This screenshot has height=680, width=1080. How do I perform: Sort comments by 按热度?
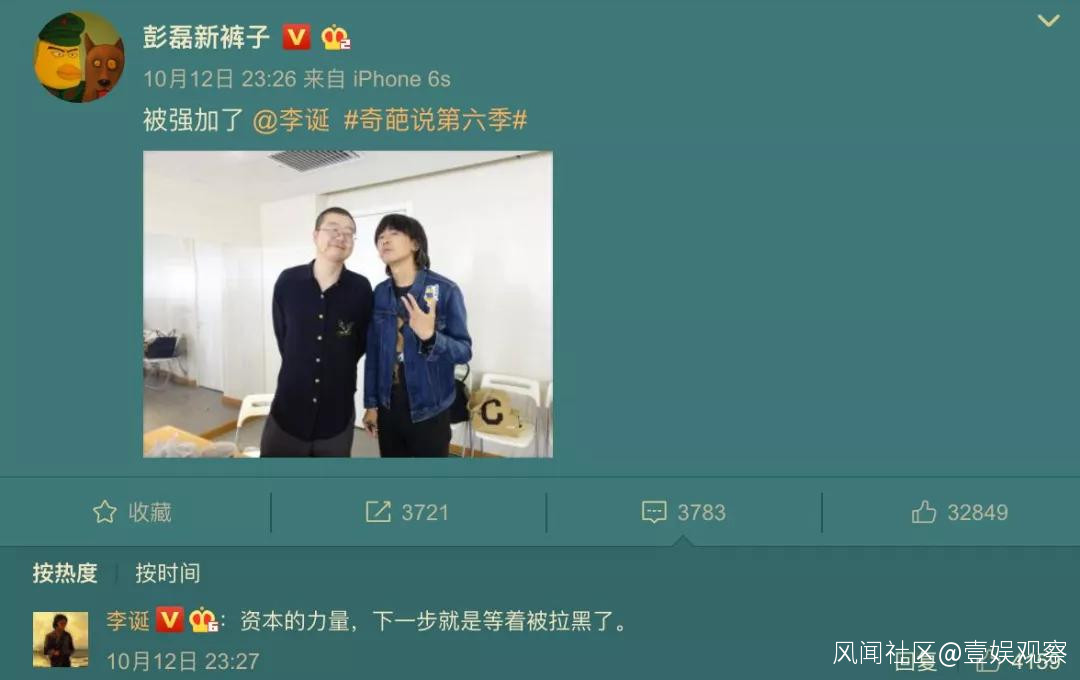pos(65,573)
